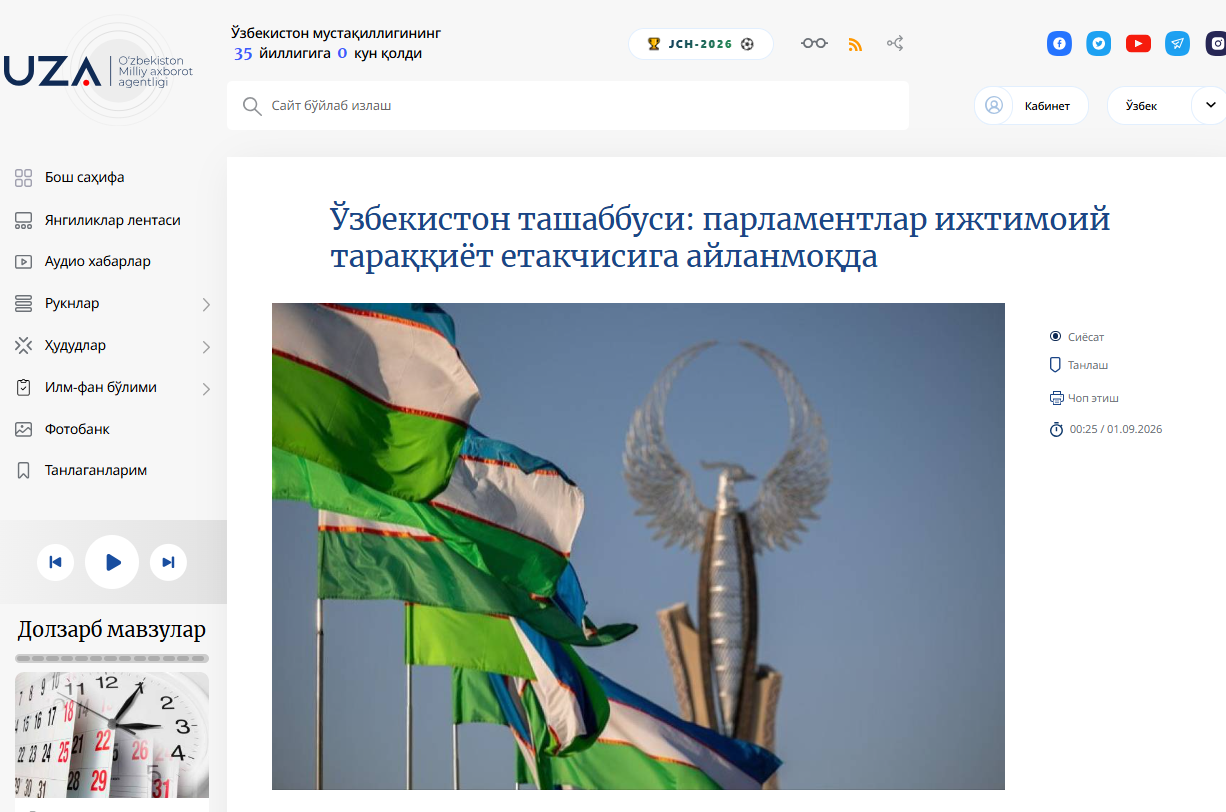Click the Кабинет button
This screenshot has height=812, width=1226.
[1031, 105]
